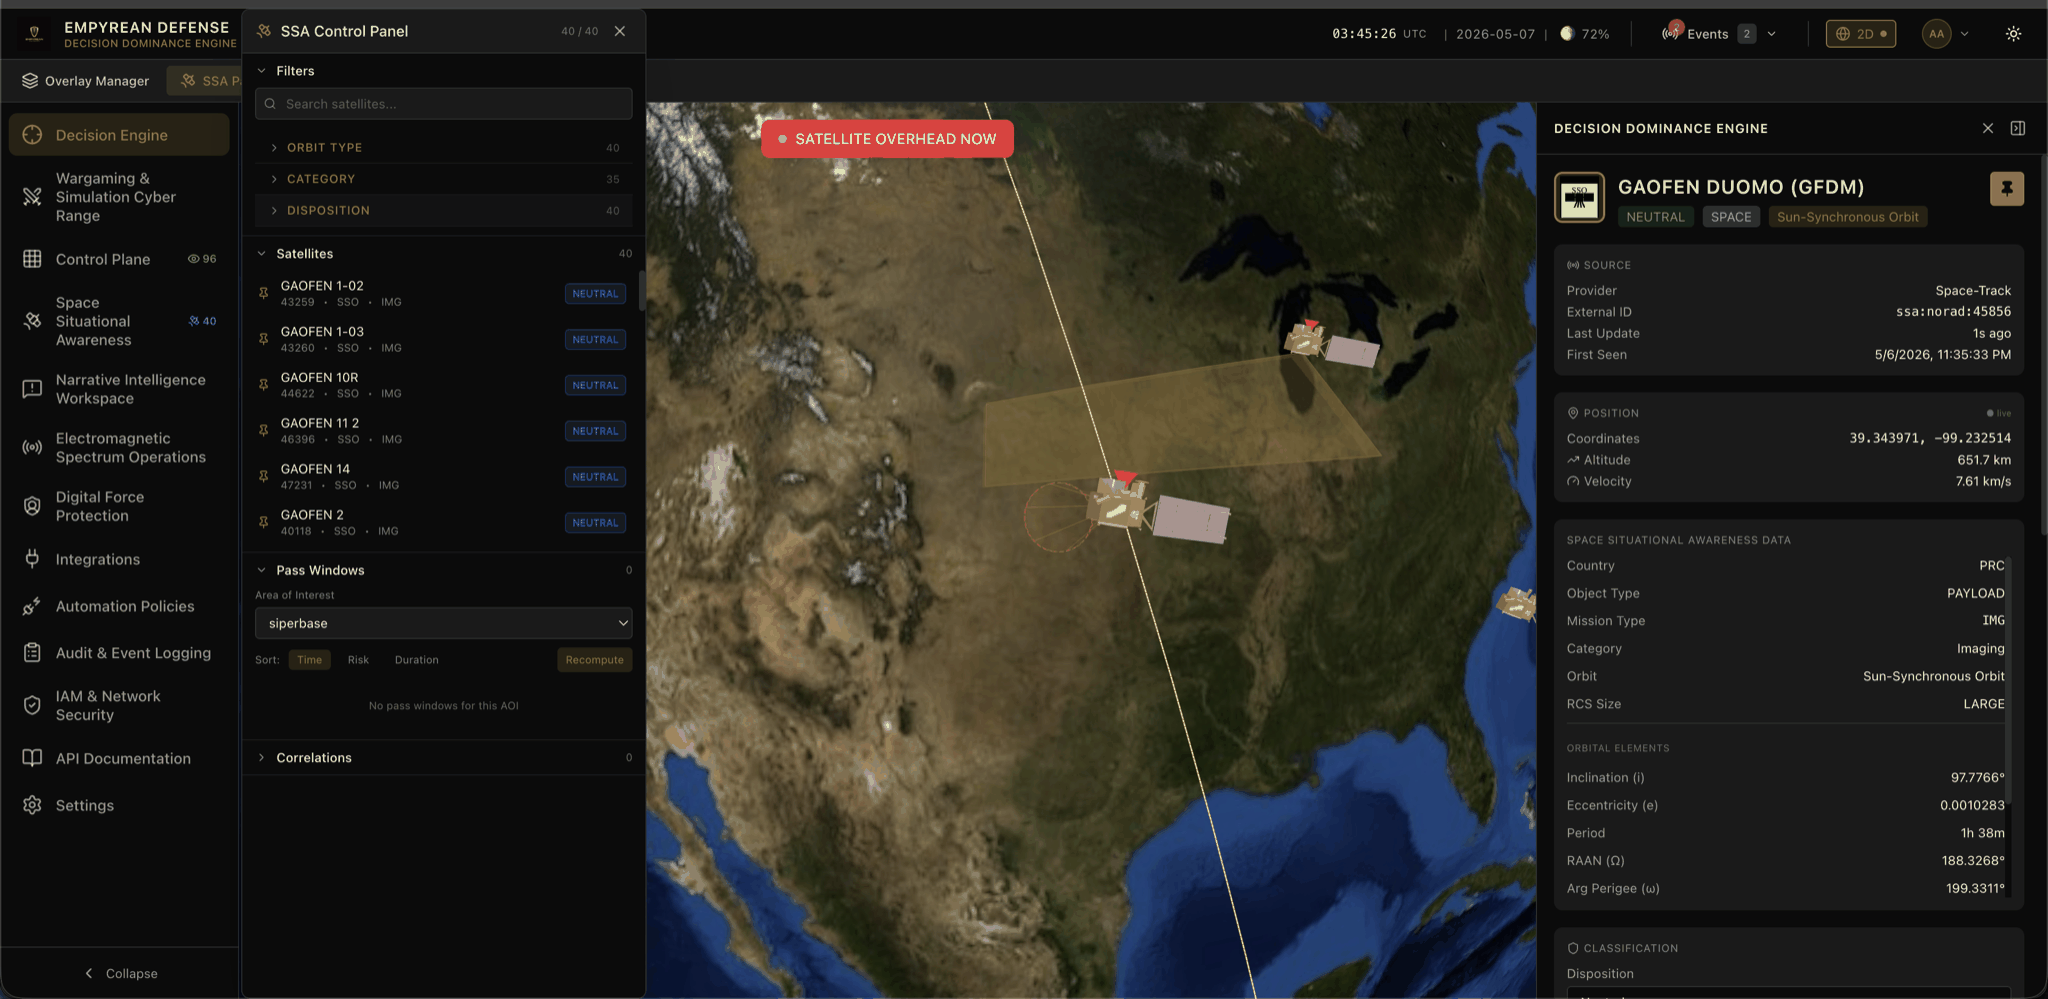Click GAOFEN DUOMO SSO satellite thumbnail
The height and width of the screenshot is (999, 2048).
click(1579, 197)
